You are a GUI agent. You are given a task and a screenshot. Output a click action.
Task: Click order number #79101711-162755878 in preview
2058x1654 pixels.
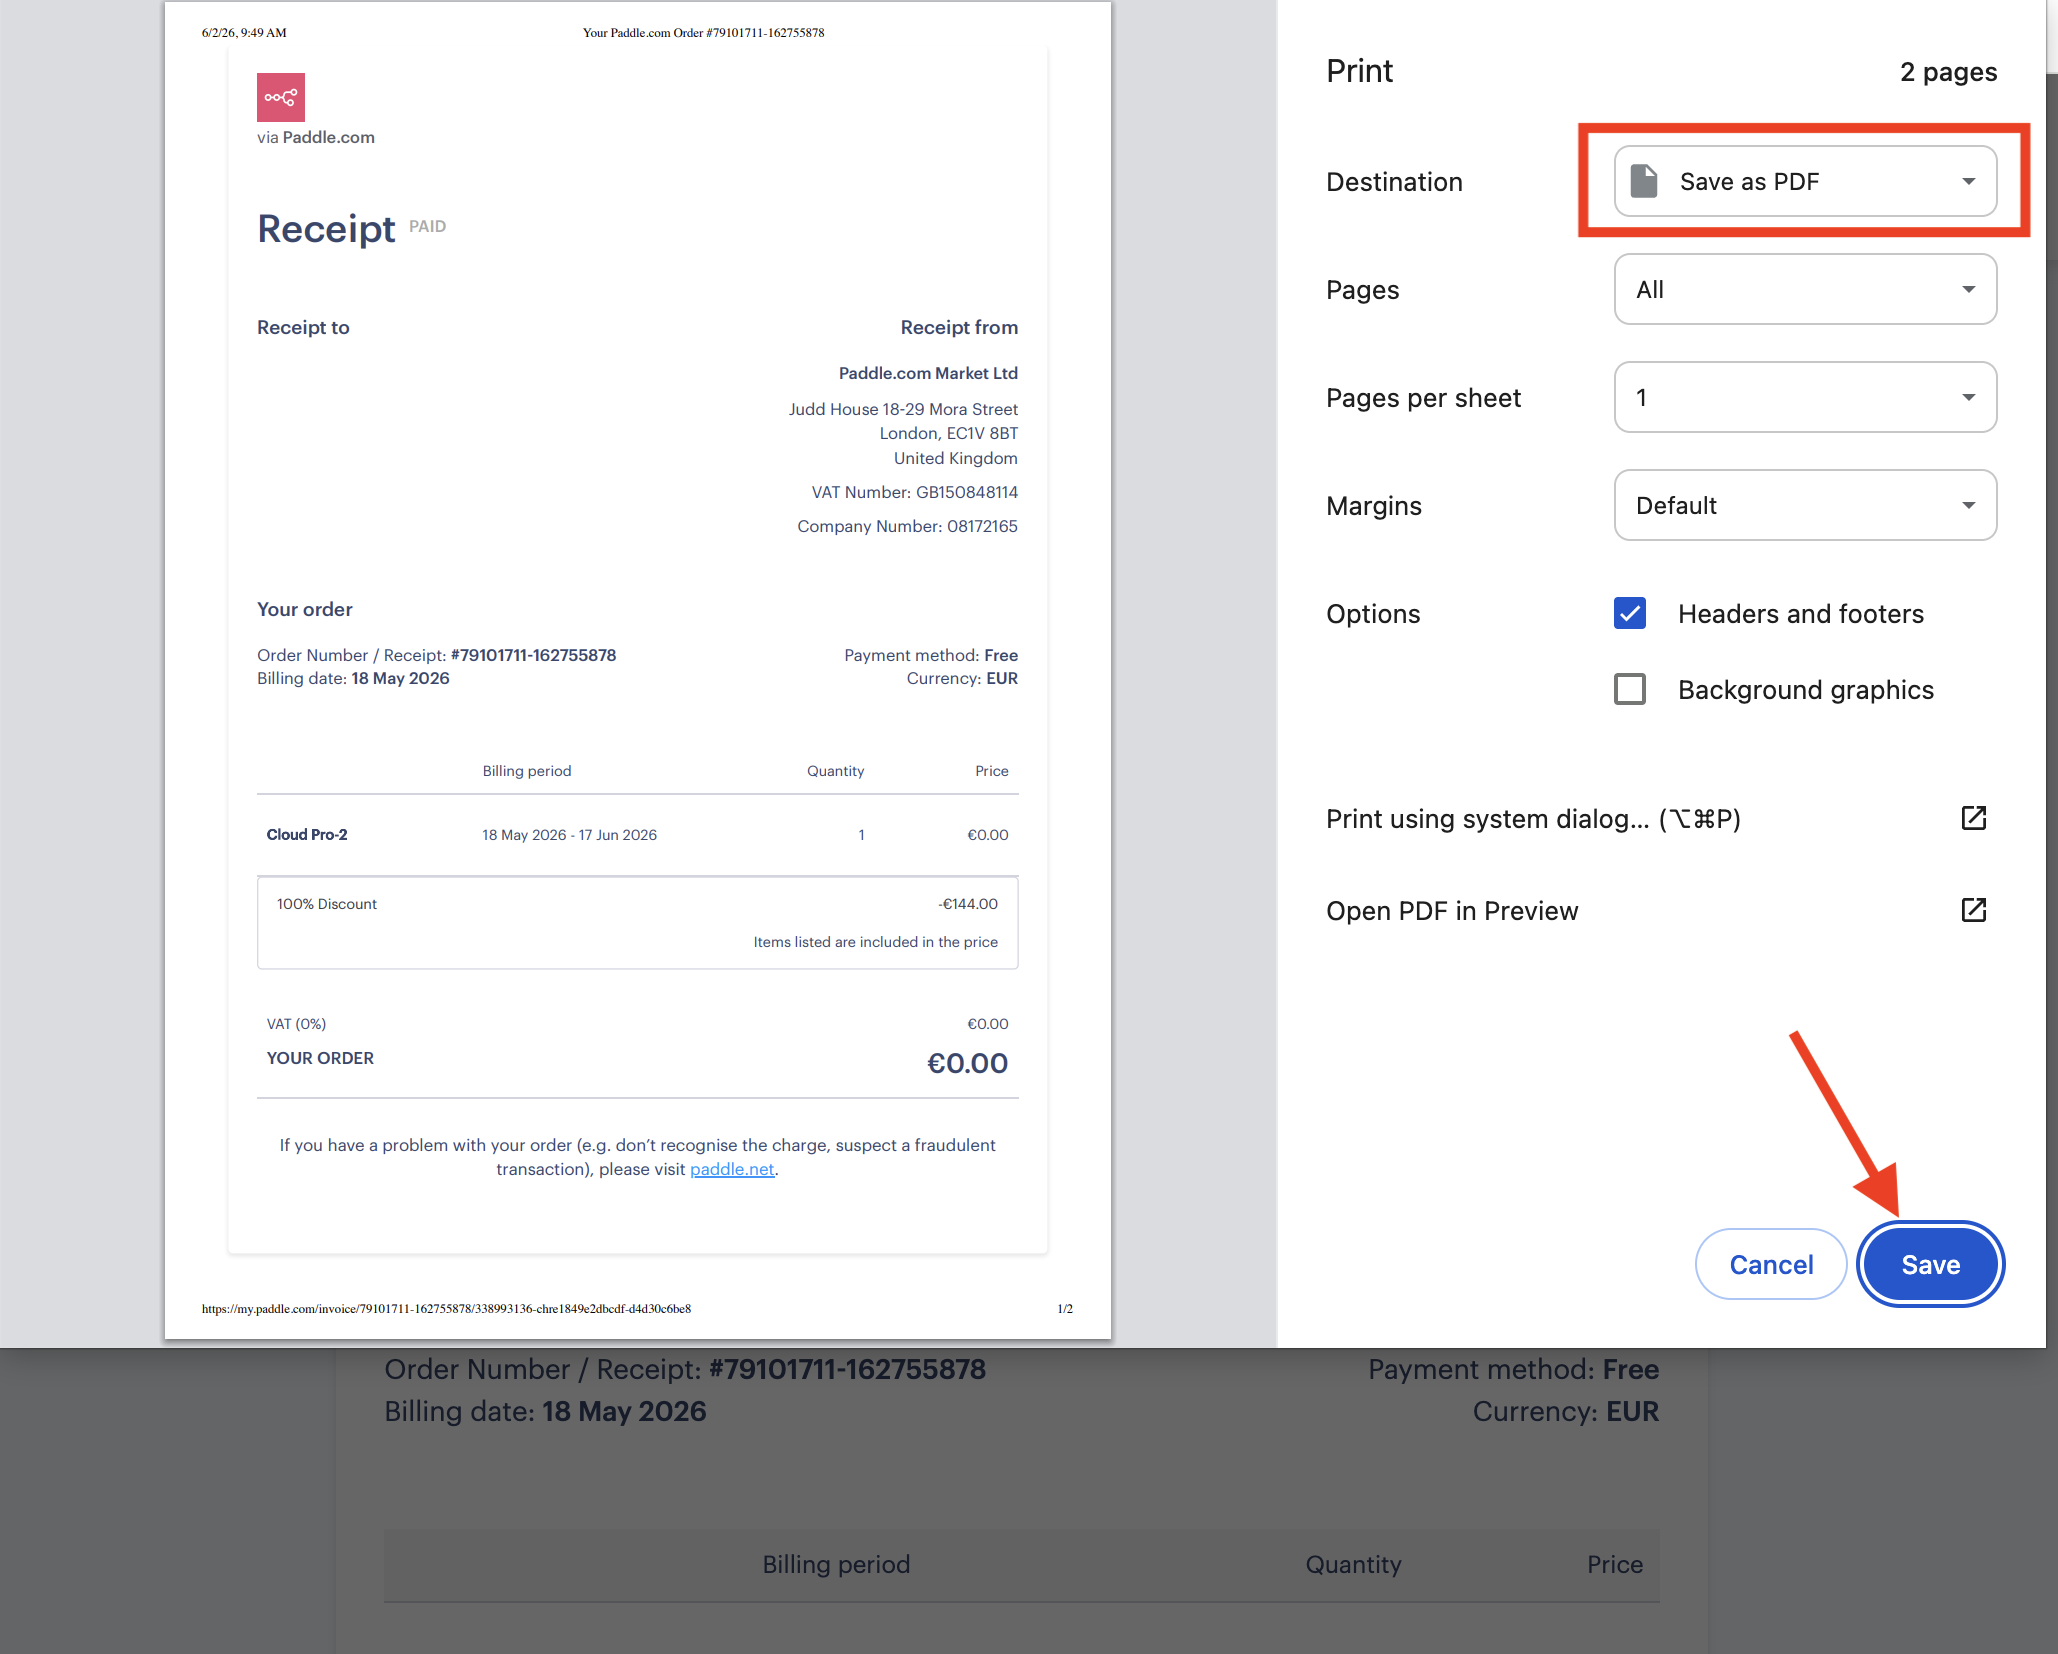pos(533,655)
